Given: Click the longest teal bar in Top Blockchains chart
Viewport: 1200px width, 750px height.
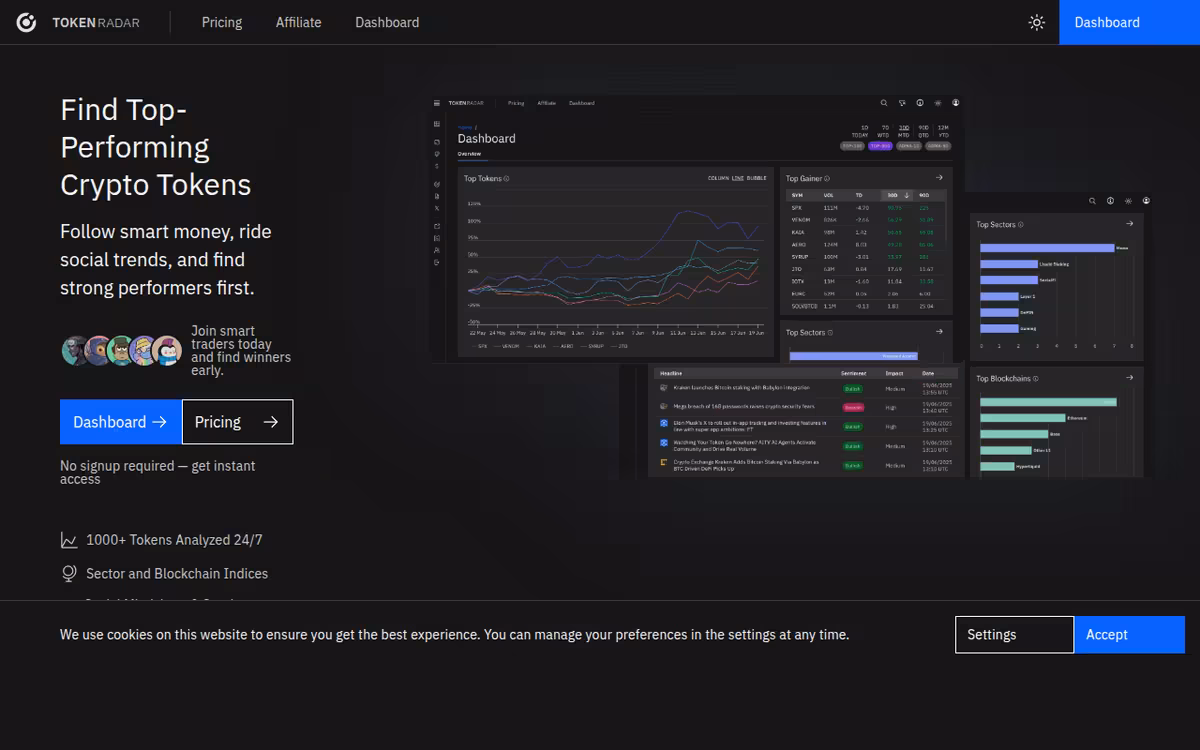Looking at the screenshot, I should coord(1048,402).
